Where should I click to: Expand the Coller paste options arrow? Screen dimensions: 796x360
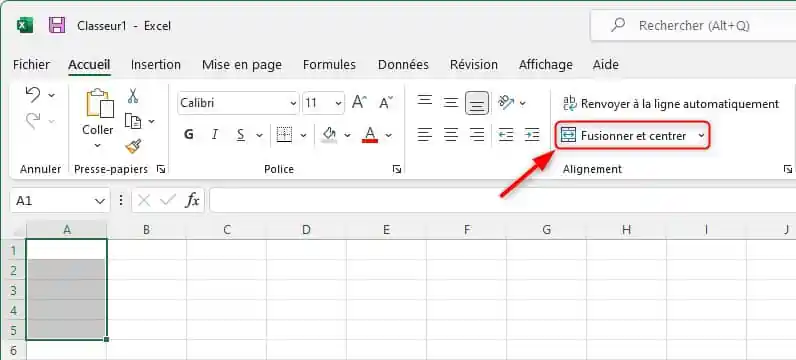pos(98,146)
